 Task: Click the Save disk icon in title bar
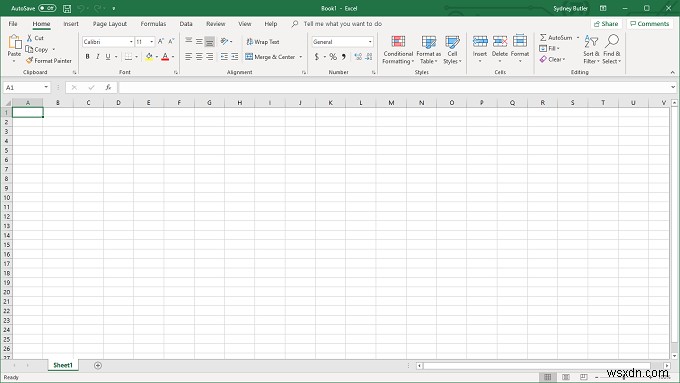click(x=67, y=8)
